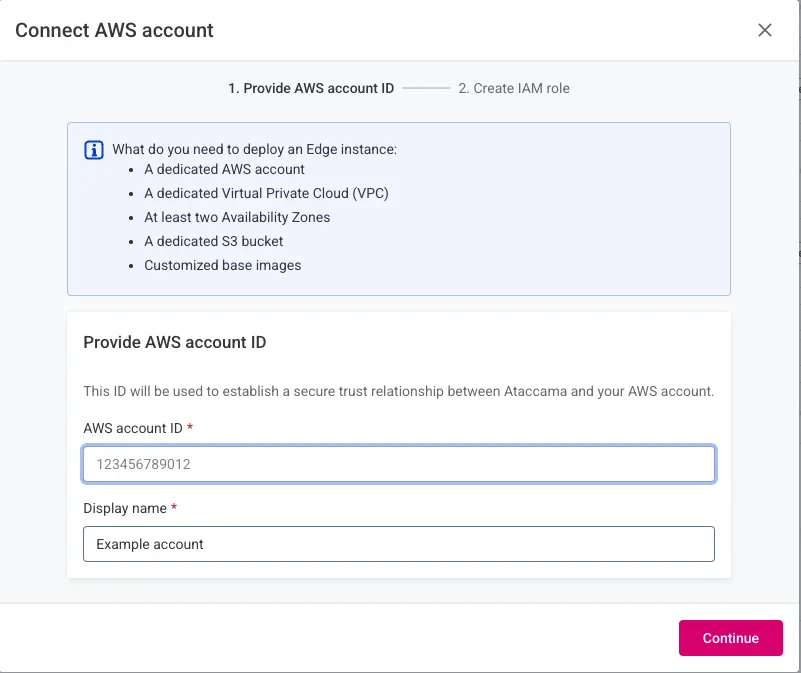Select the AWS account ID input field

[398, 463]
